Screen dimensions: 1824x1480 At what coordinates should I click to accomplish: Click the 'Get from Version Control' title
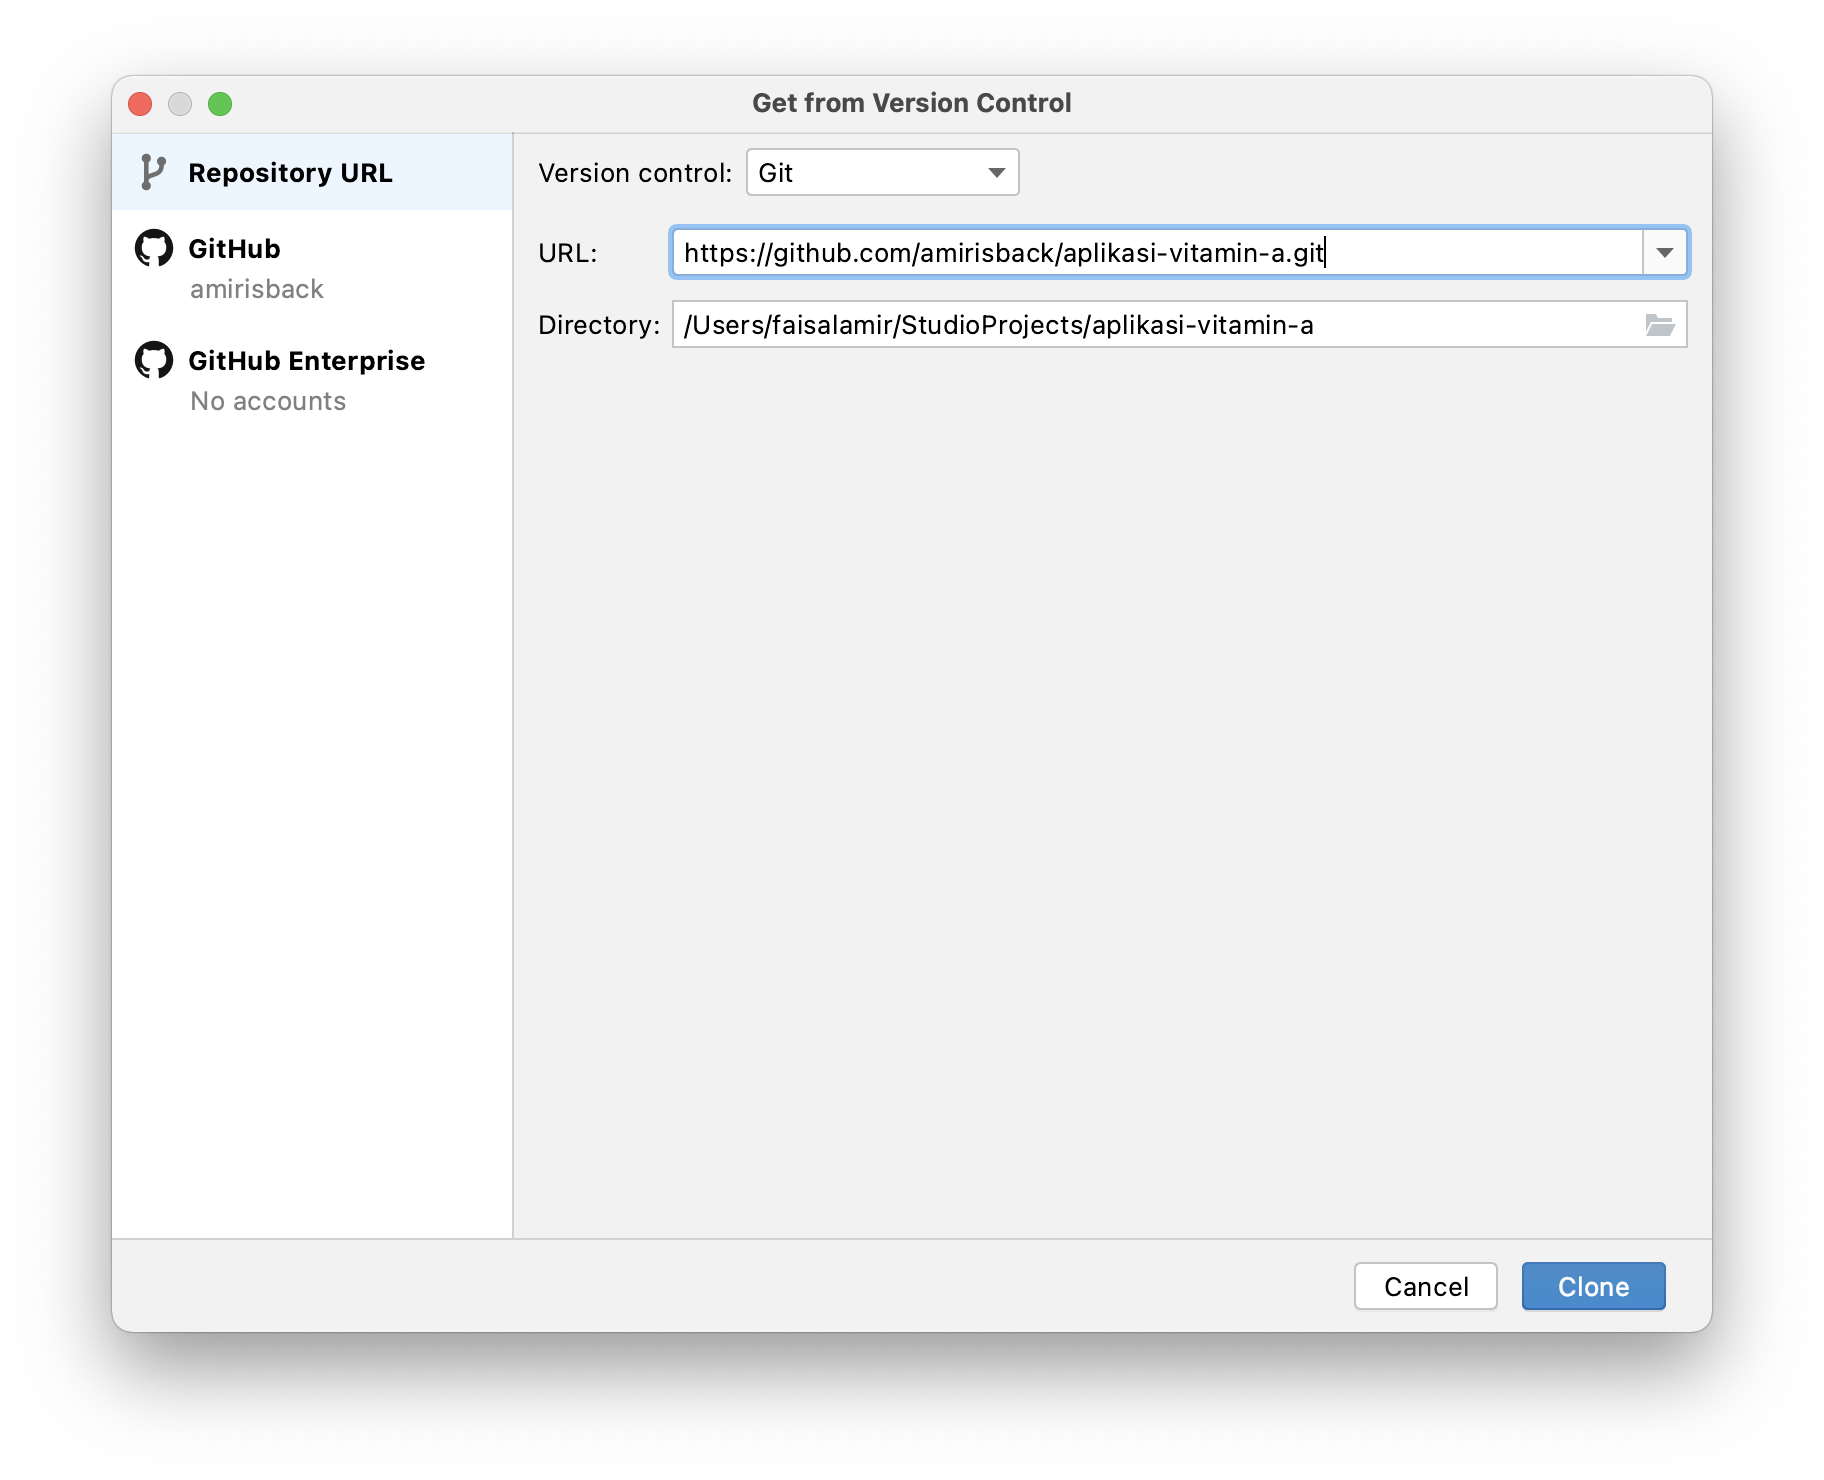click(912, 103)
